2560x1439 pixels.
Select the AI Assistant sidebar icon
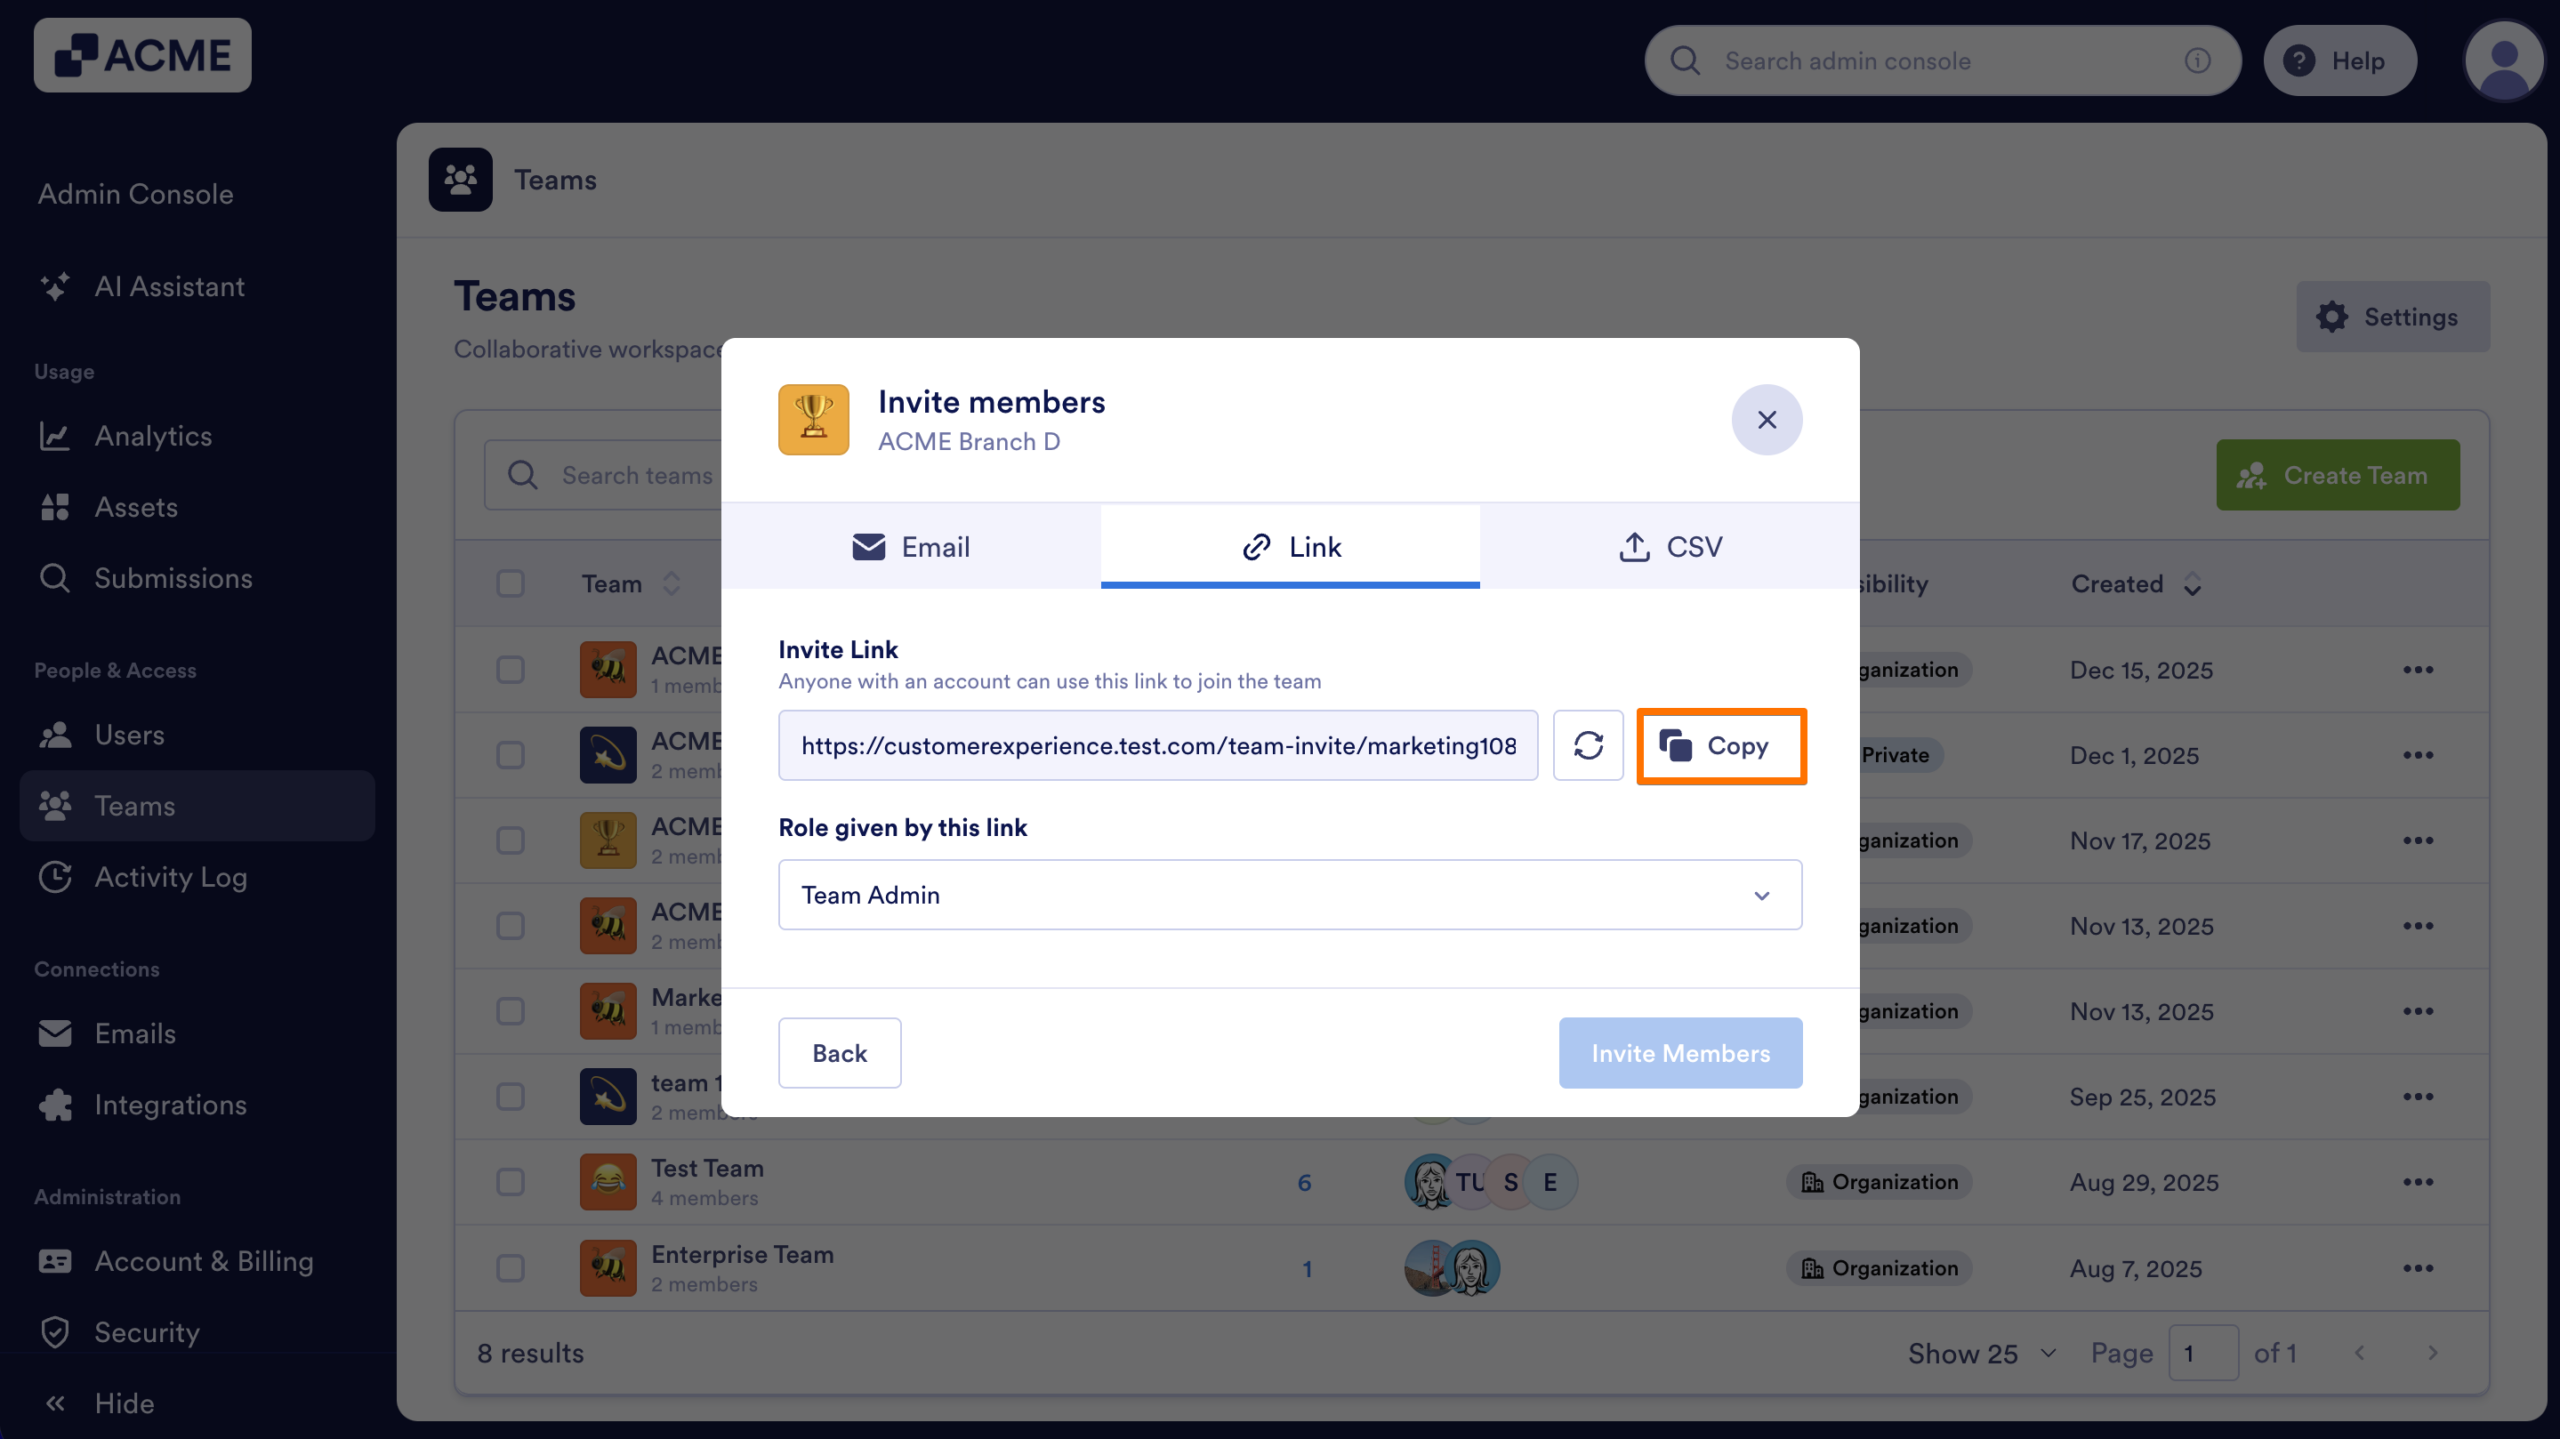tap(57, 287)
